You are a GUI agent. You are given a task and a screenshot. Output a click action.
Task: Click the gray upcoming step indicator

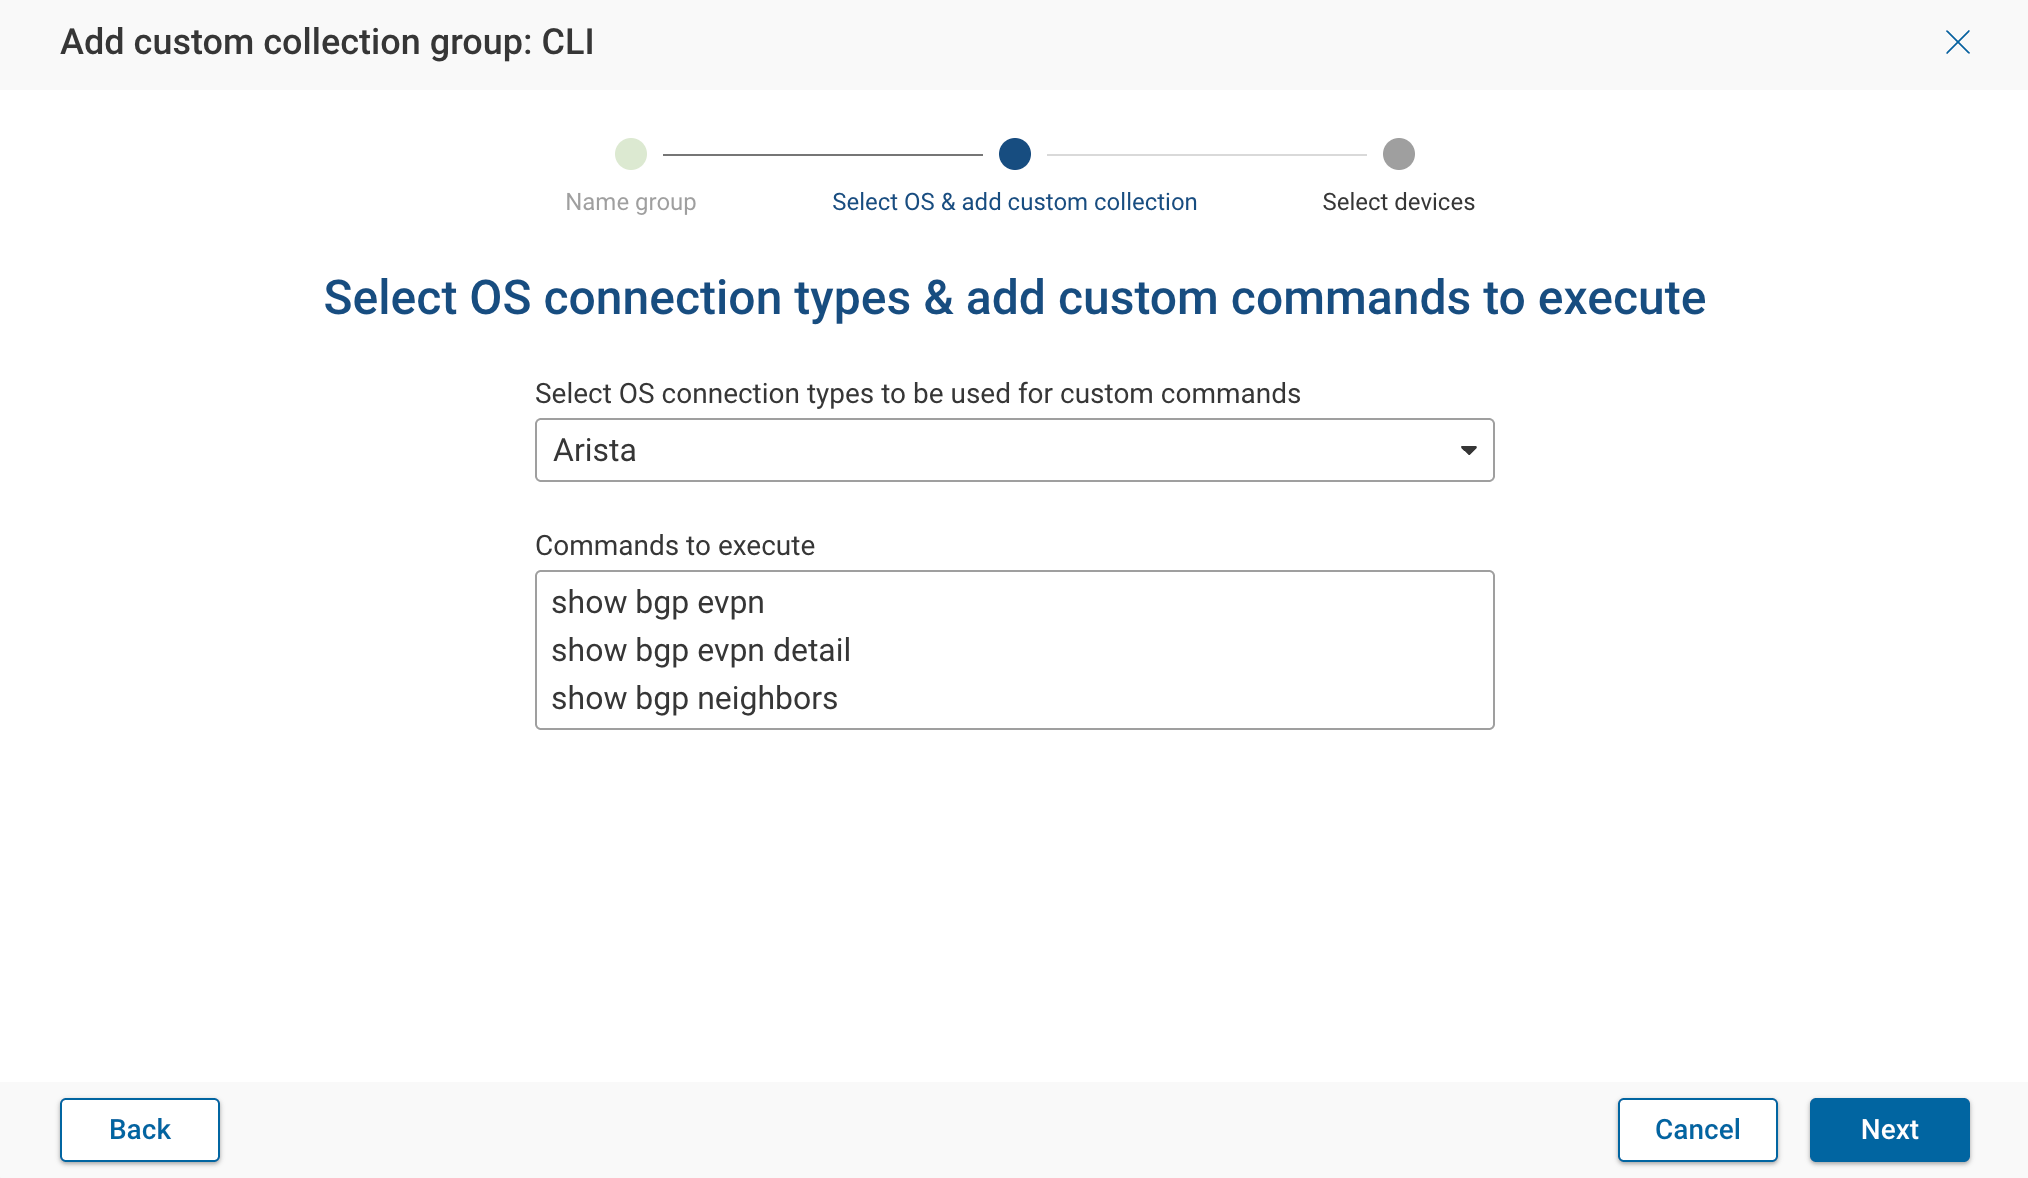pos(1398,154)
